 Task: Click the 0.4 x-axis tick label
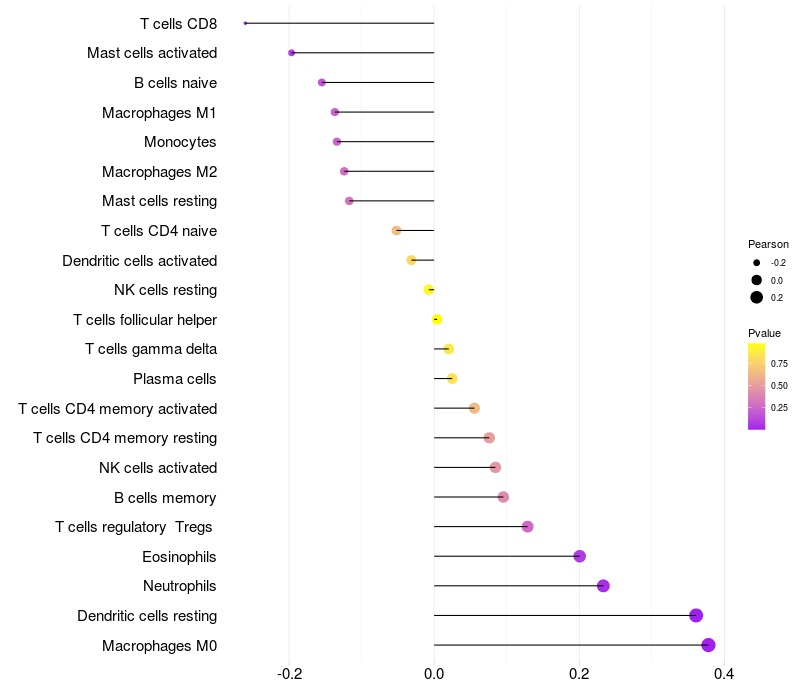tap(724, 674)
